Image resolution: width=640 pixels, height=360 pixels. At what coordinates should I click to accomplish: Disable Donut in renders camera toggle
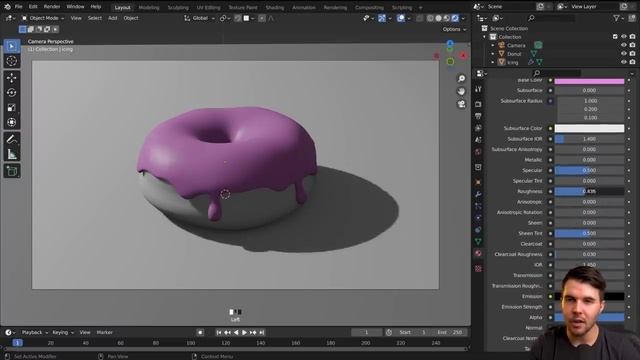(x=632, y=54)
